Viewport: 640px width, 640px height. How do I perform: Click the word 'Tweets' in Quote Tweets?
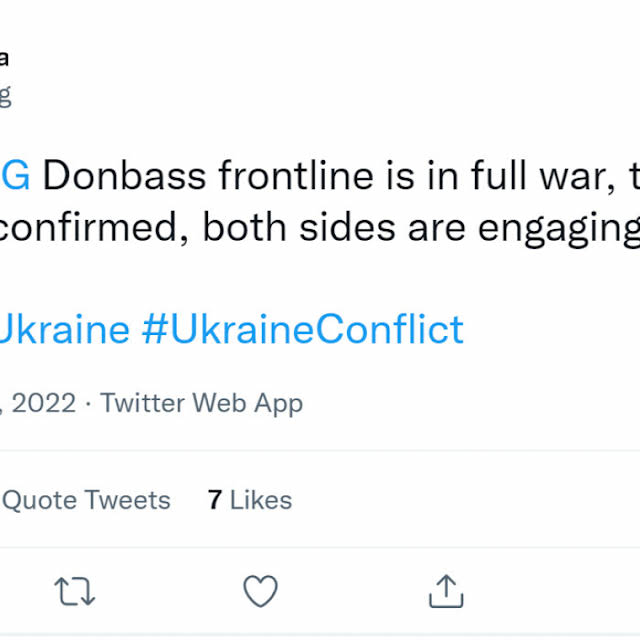pyautogui.click(x=128, y=500)
